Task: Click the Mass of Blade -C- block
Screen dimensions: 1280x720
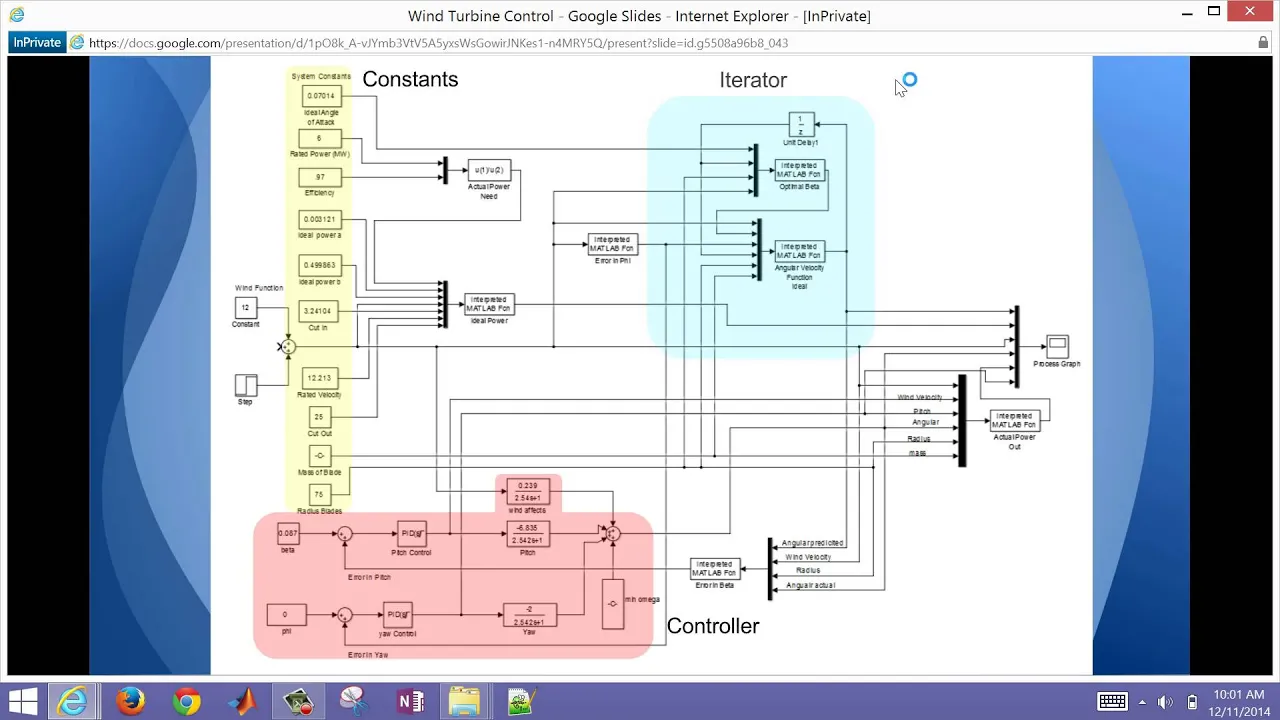Action: [320, 456]
